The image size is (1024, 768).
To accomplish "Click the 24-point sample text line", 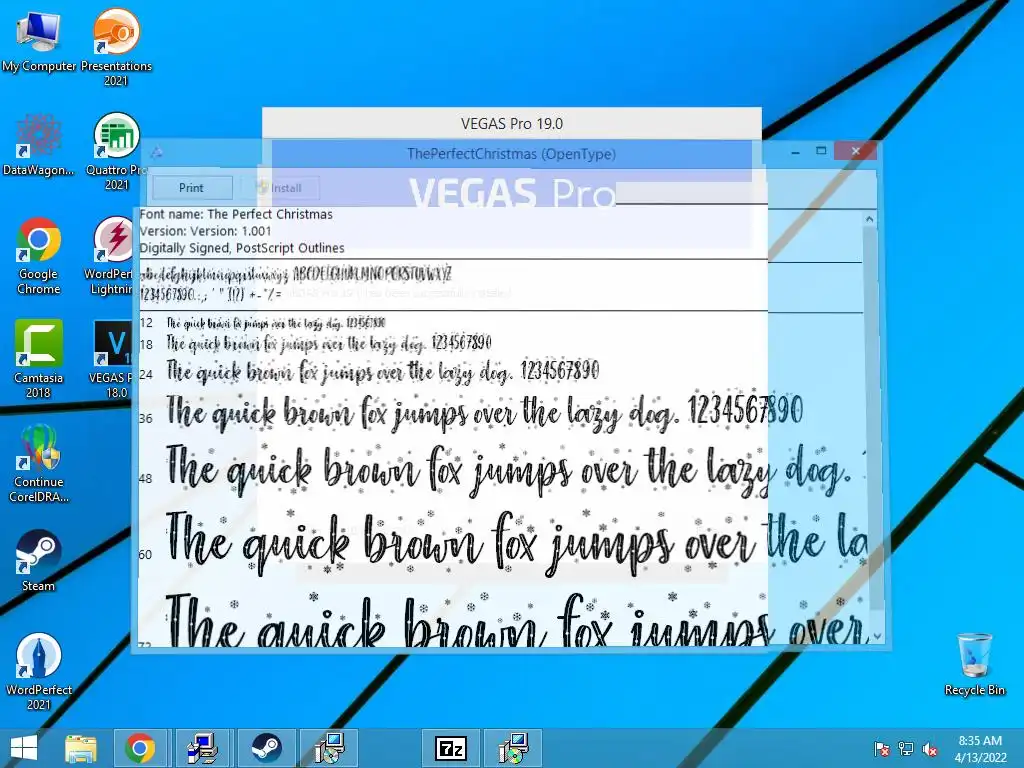I will [x=383, y=372].
